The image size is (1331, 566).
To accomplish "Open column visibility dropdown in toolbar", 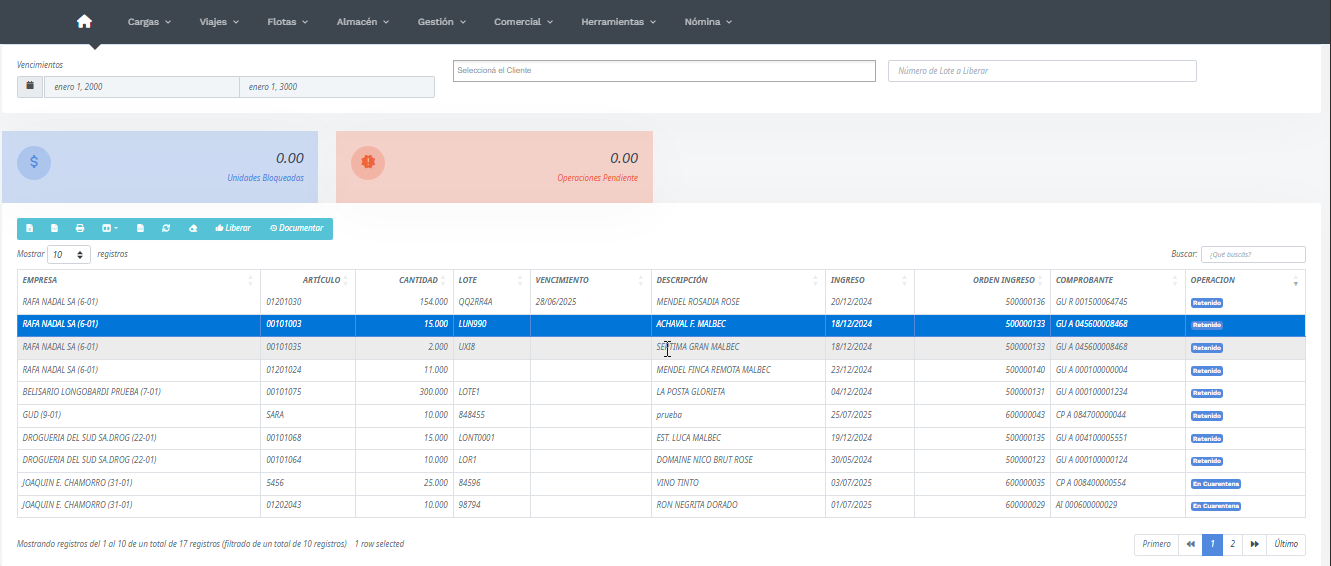I will [110, 228].
